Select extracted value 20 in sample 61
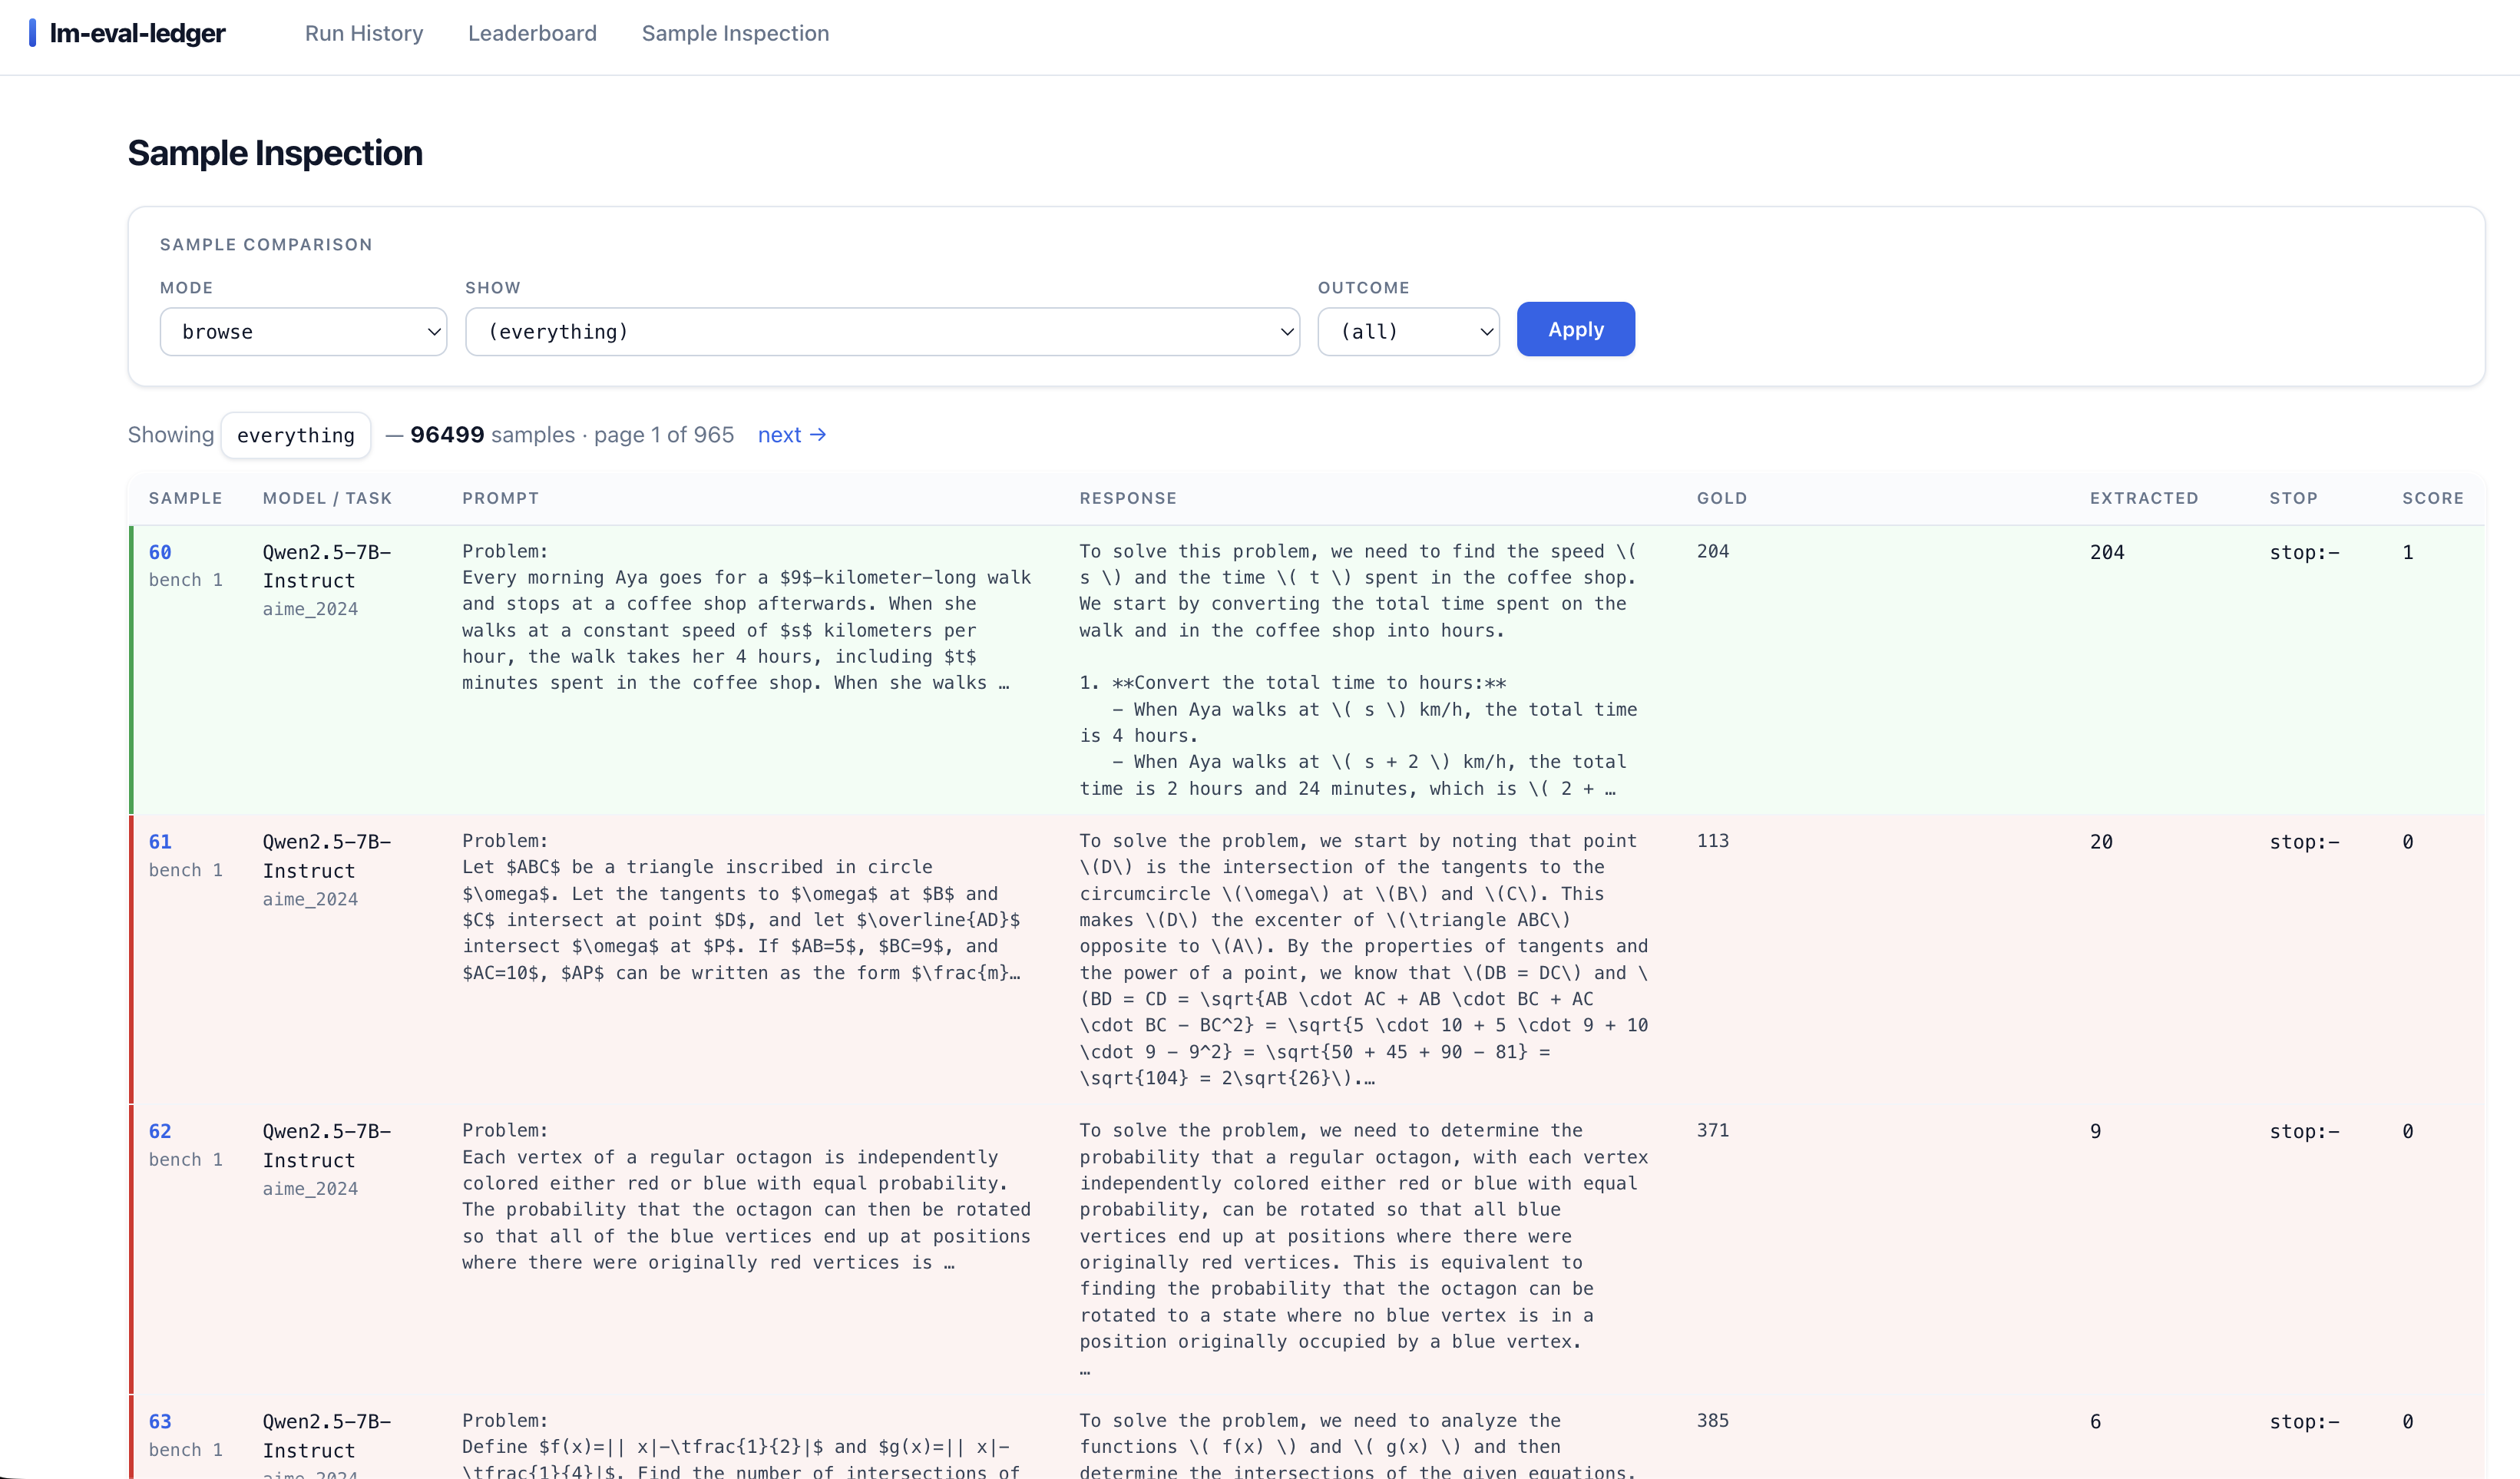The height and width of the screenshot is (1479, 2520). click(2101, 842)
